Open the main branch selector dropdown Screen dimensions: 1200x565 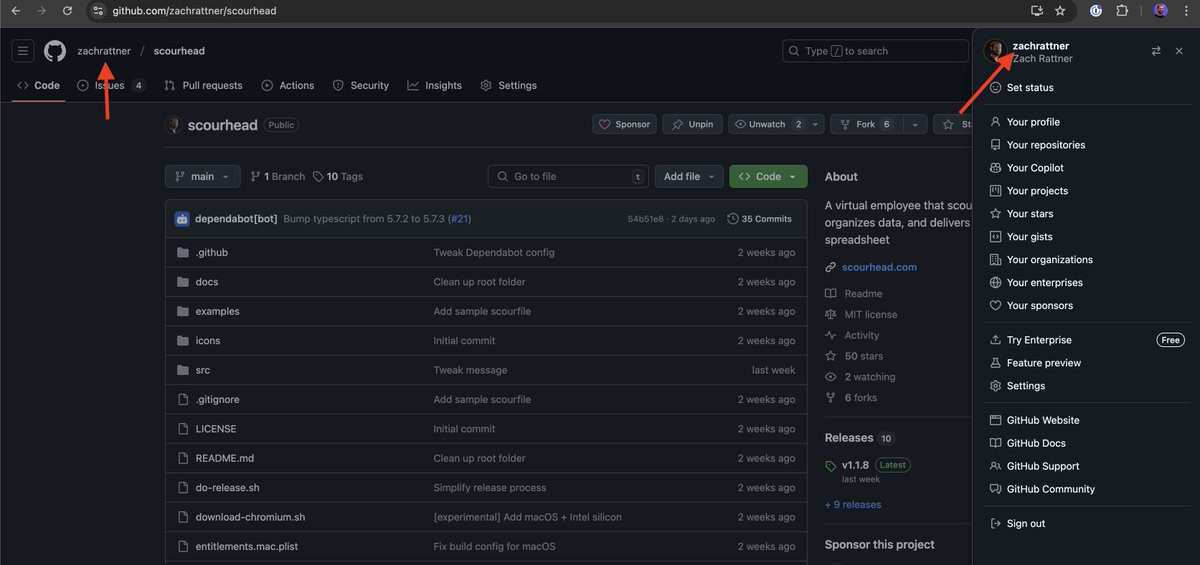[x=202, y=176]
